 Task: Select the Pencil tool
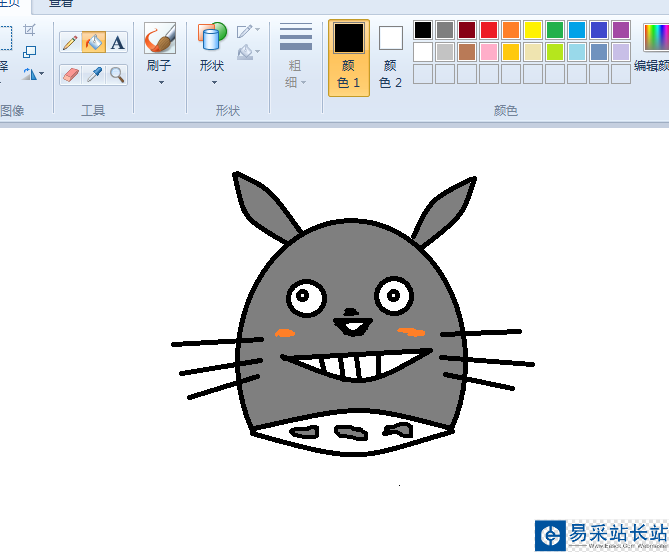click(x=70, y=42)
